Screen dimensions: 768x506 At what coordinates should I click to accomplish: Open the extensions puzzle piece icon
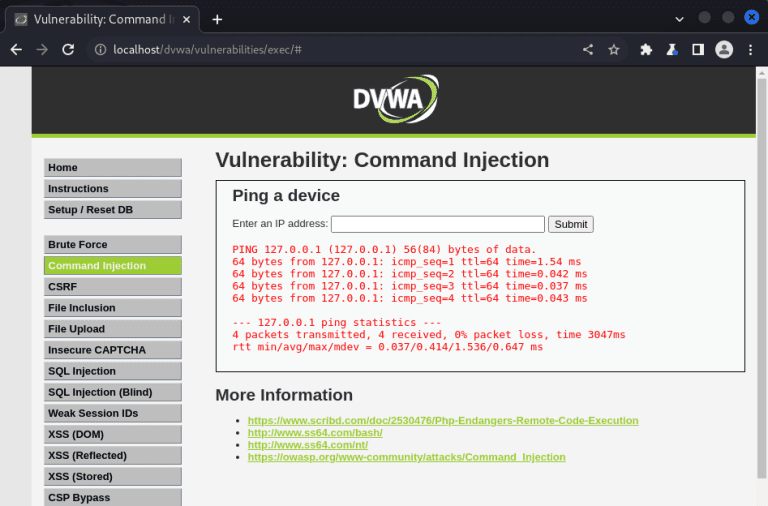[x=646, y=50]
